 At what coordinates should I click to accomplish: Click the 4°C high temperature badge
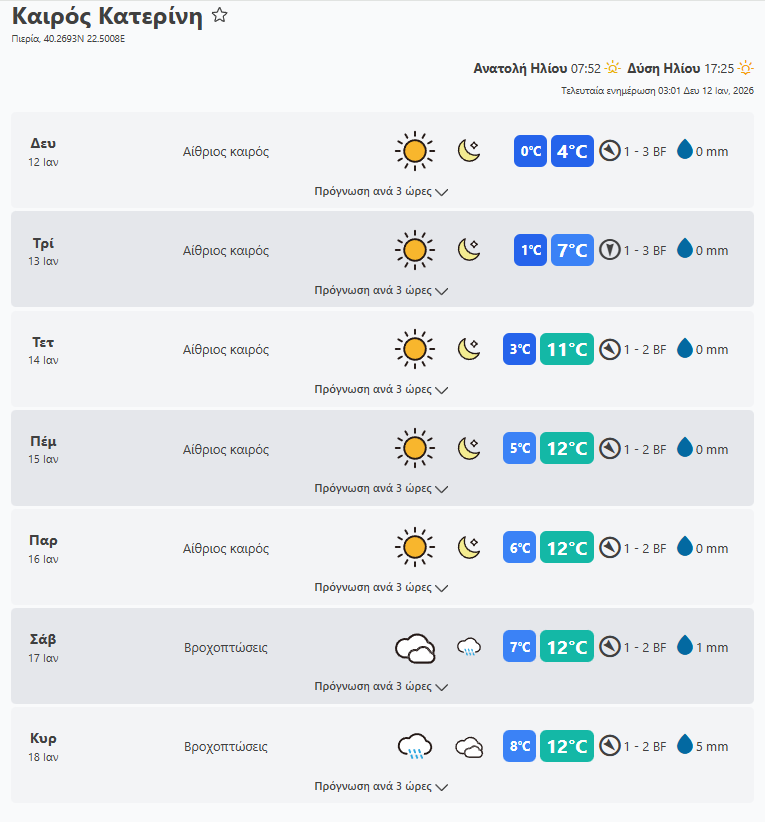[572, 151]
